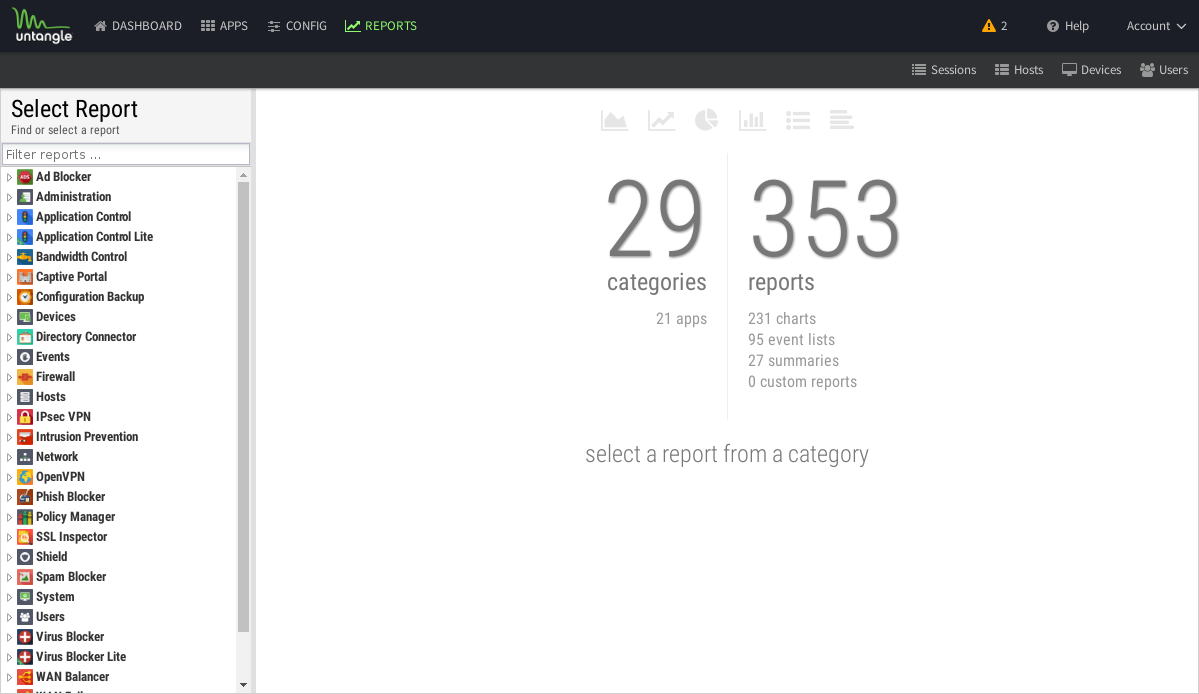This screenshot has width=1199, height=694.
Task: Open the Config menu
Action: (x=297, y=26)
